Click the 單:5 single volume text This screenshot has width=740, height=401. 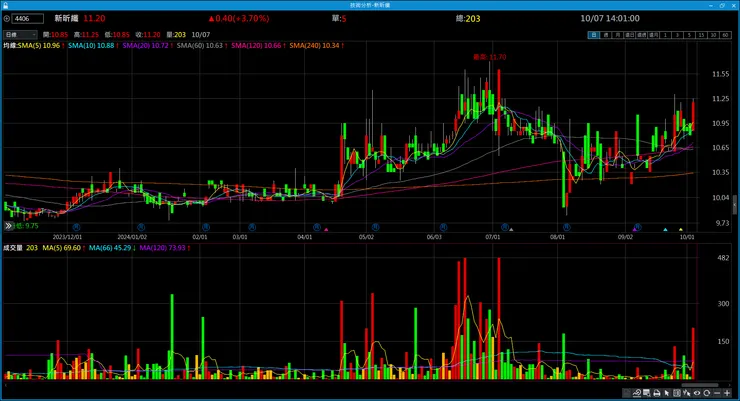pyautogui.click(x=339, y=18)
